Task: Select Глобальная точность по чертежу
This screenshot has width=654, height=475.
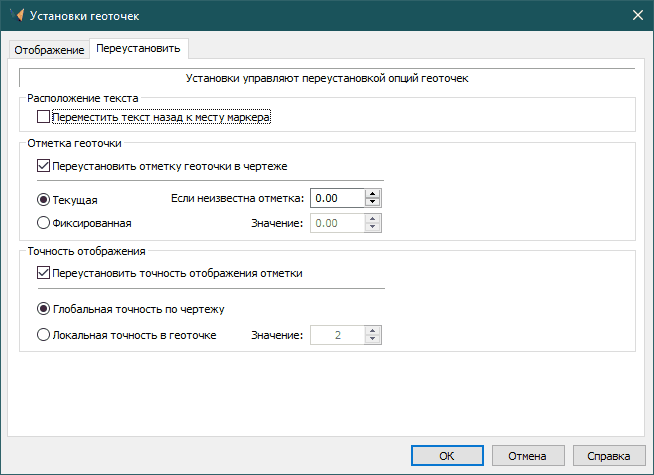Action: tap(43, 309)
